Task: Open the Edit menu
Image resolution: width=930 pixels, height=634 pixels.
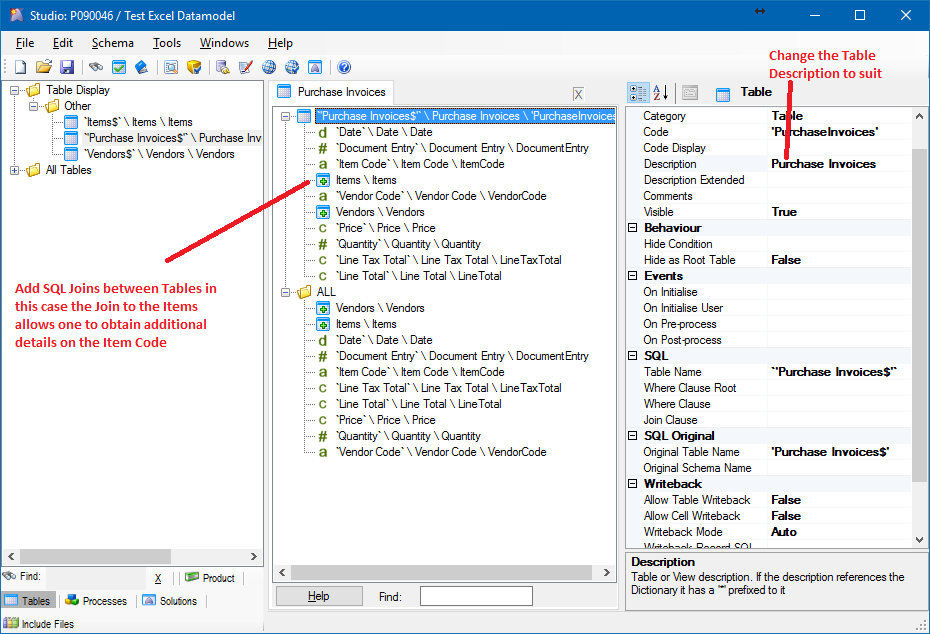Action: click(x=63, y=43)
